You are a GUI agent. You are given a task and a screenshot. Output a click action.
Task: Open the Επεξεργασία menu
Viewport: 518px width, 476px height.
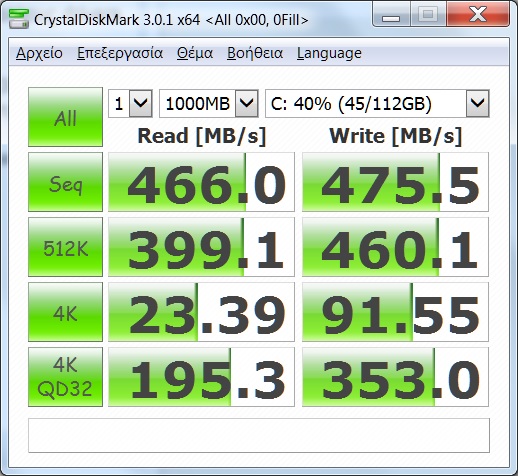(x=120, y=53)
